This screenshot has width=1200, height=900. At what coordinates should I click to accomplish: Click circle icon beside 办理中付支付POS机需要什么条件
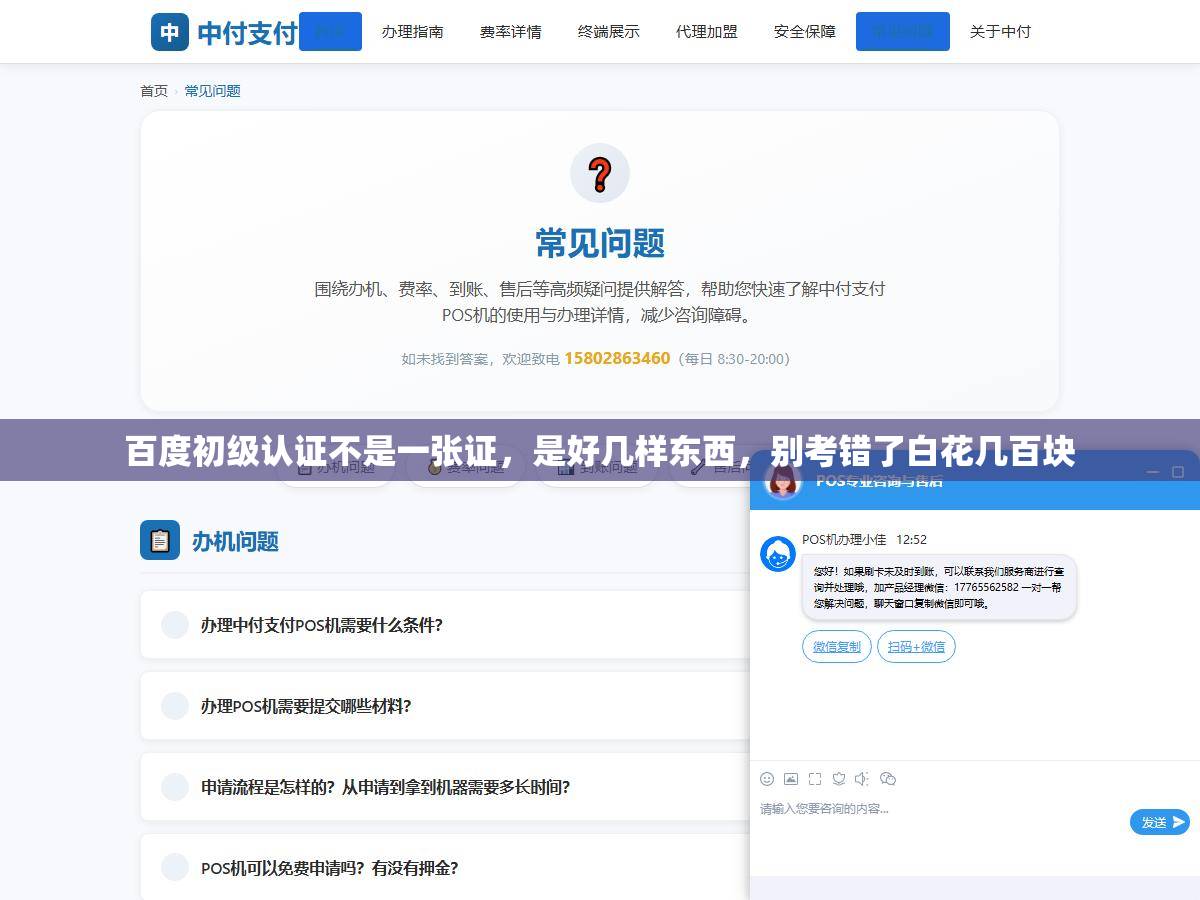point(175,624)
